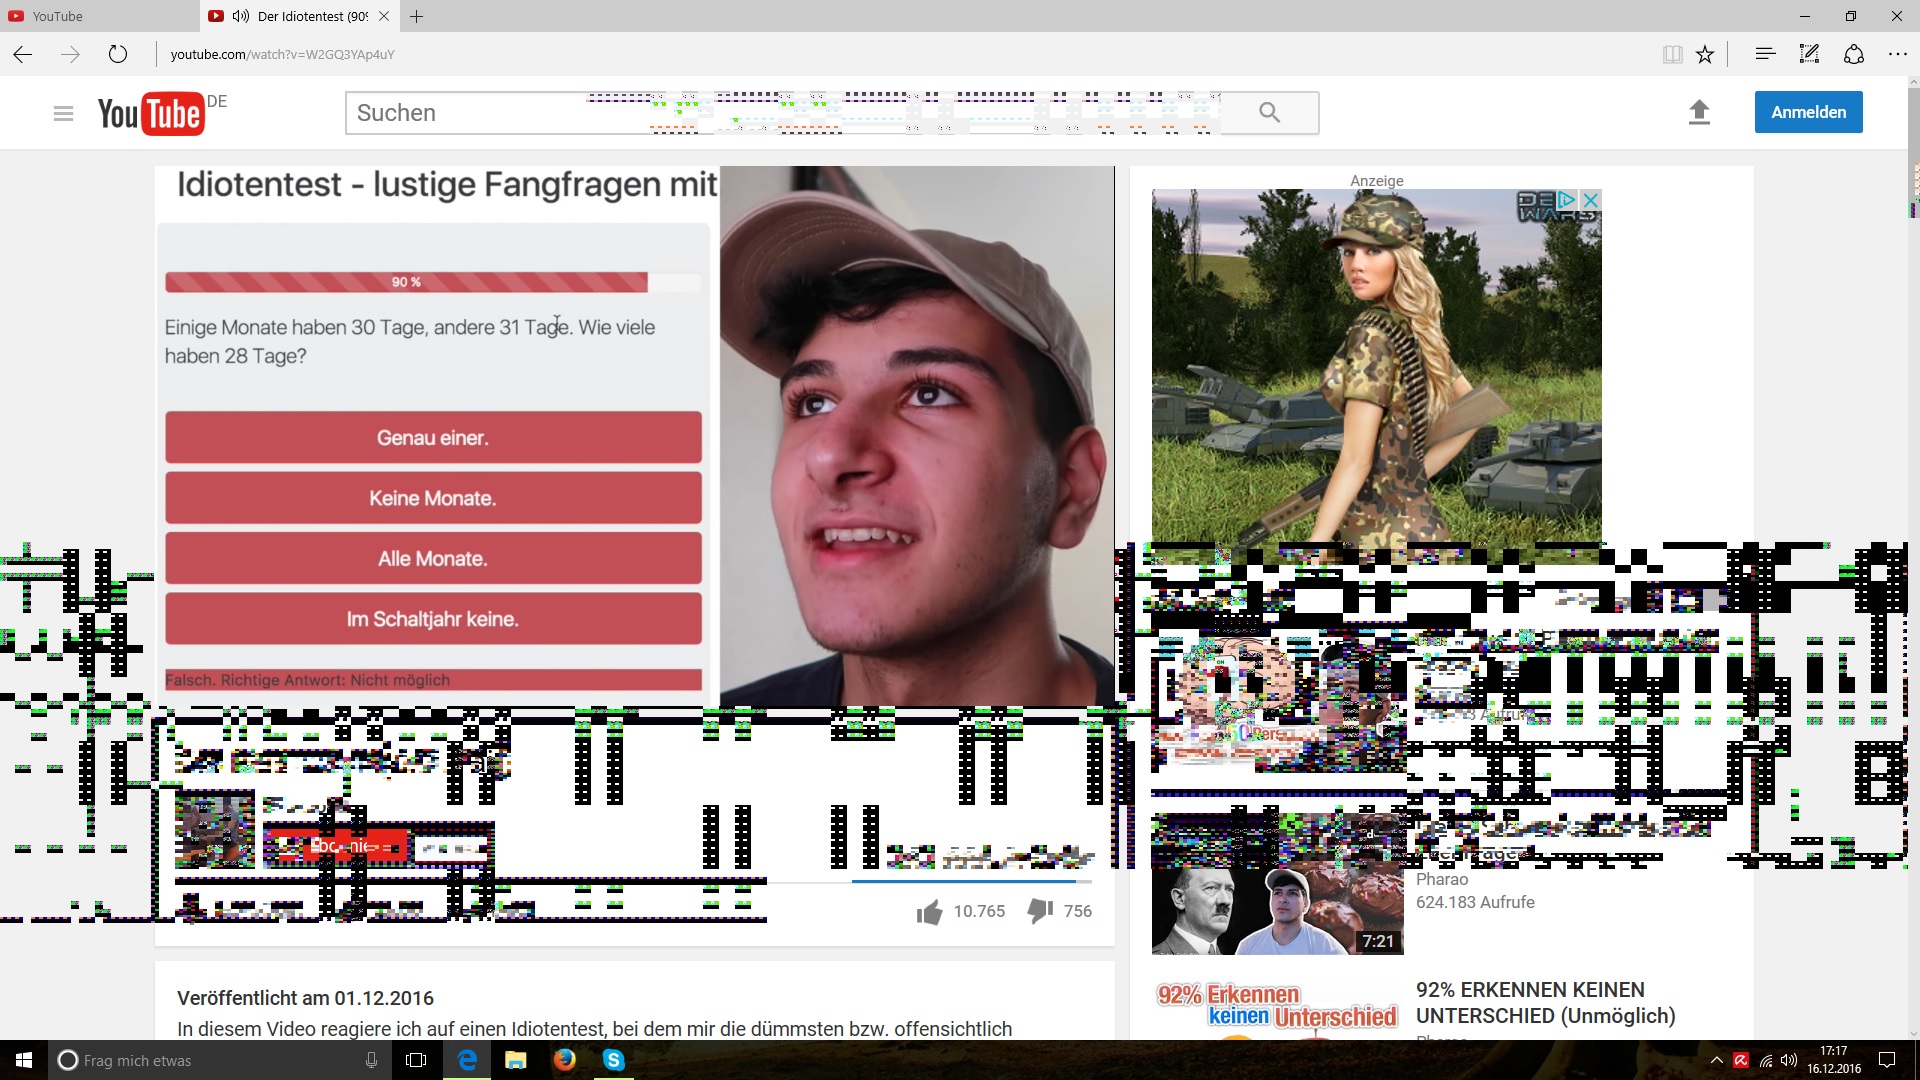Open a new browser tab
Screen dimensions: 1920x1080
(417, 16)
